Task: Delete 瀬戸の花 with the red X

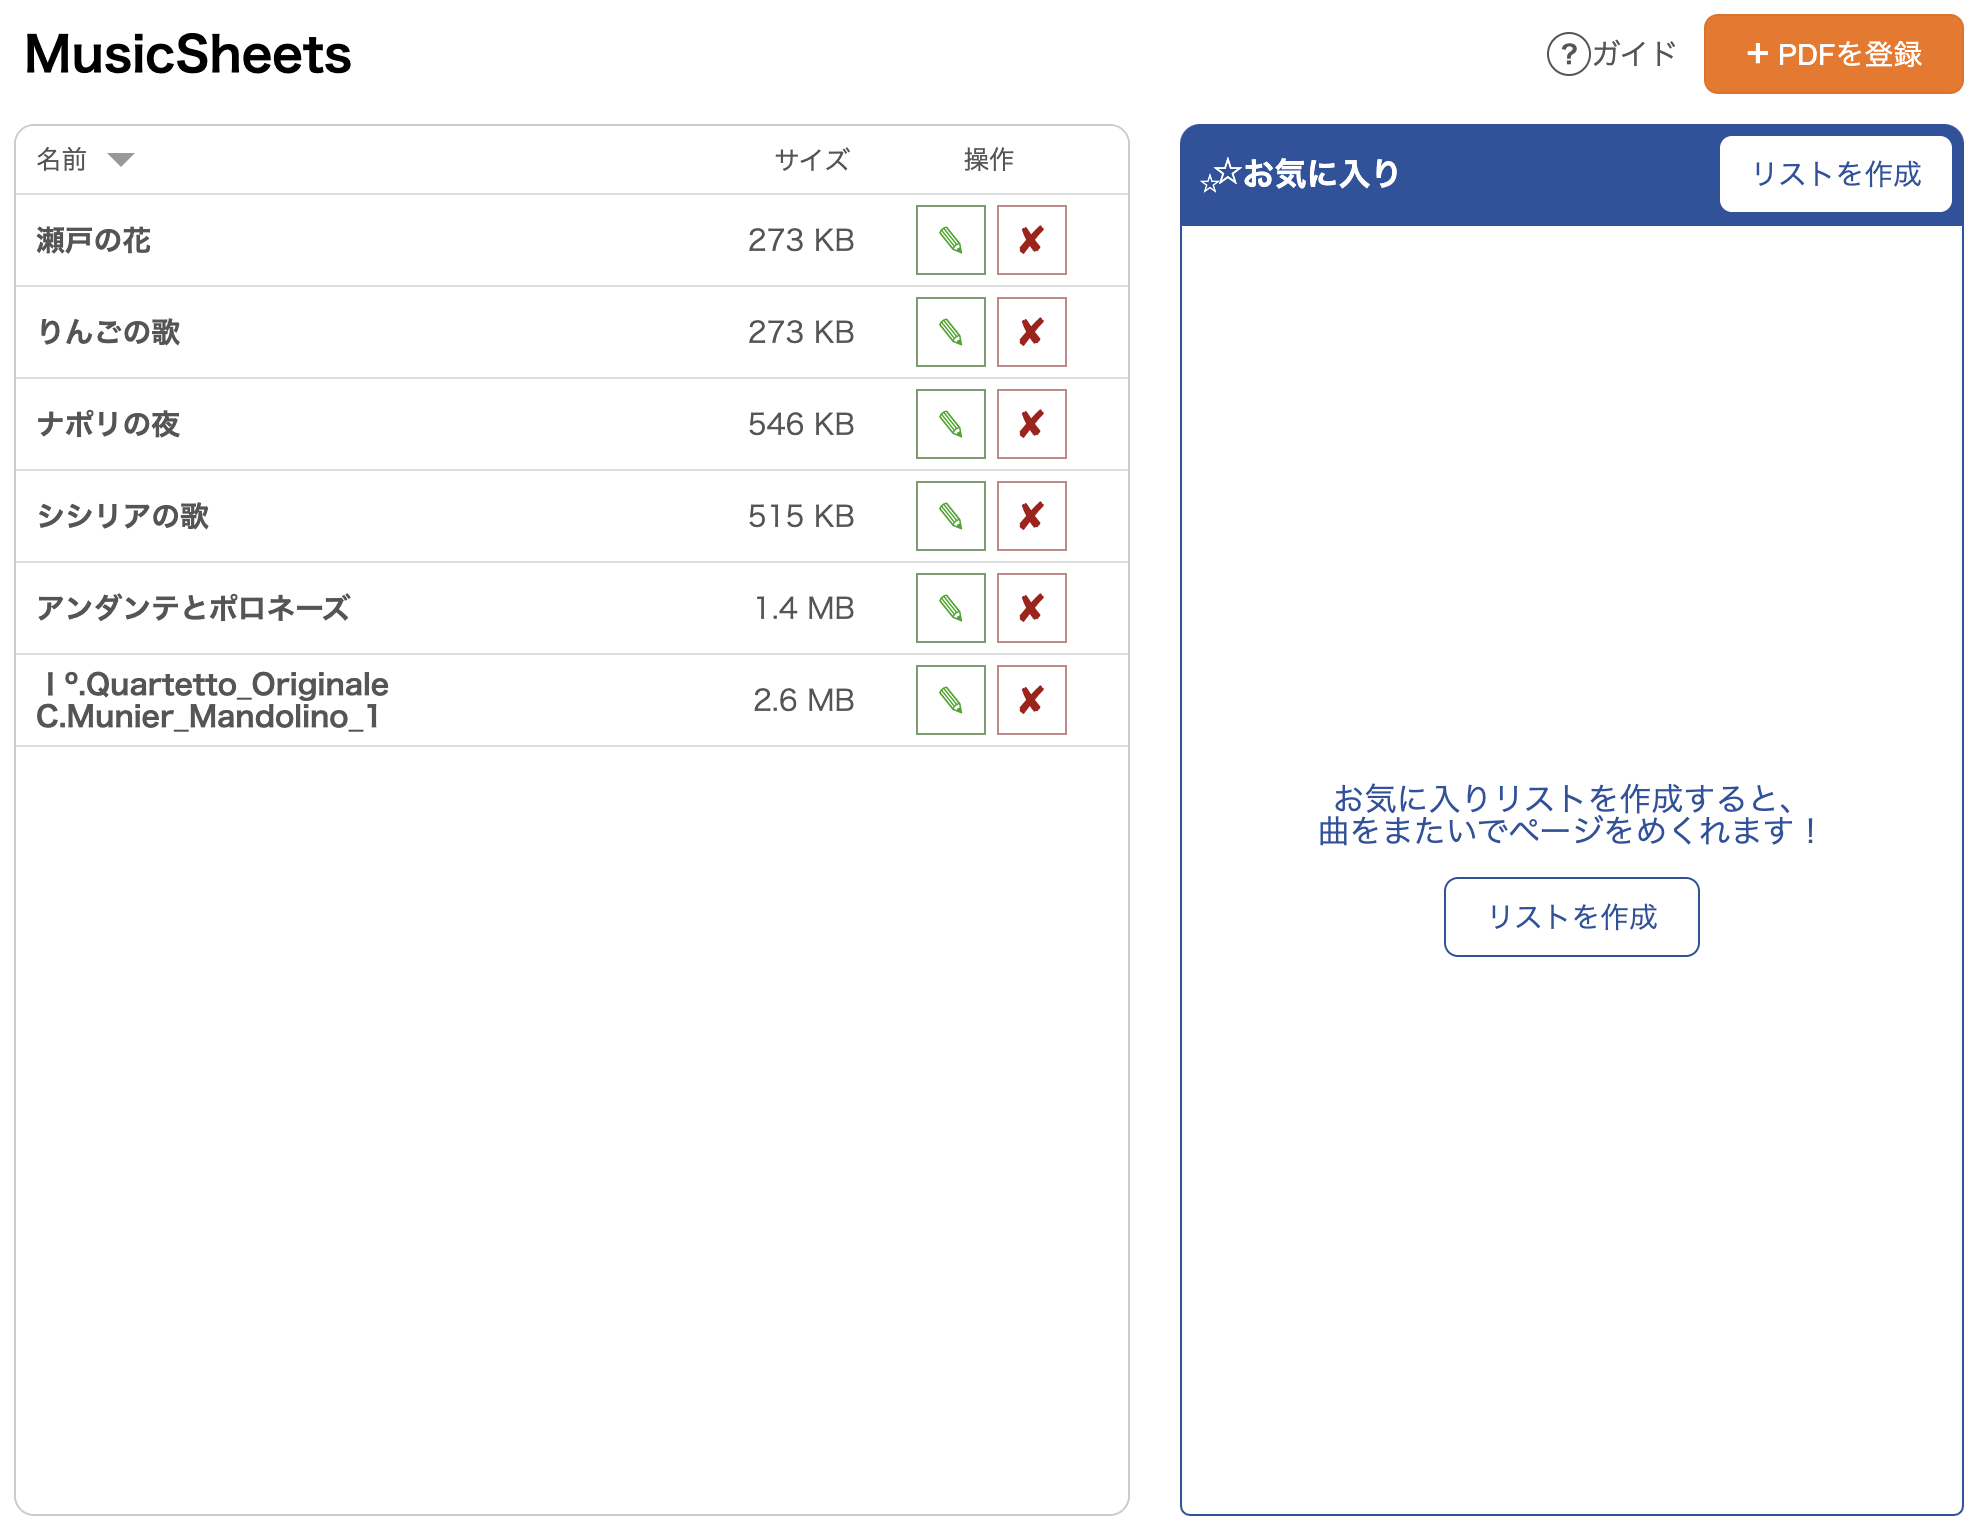Action: tap(1031, 240)
